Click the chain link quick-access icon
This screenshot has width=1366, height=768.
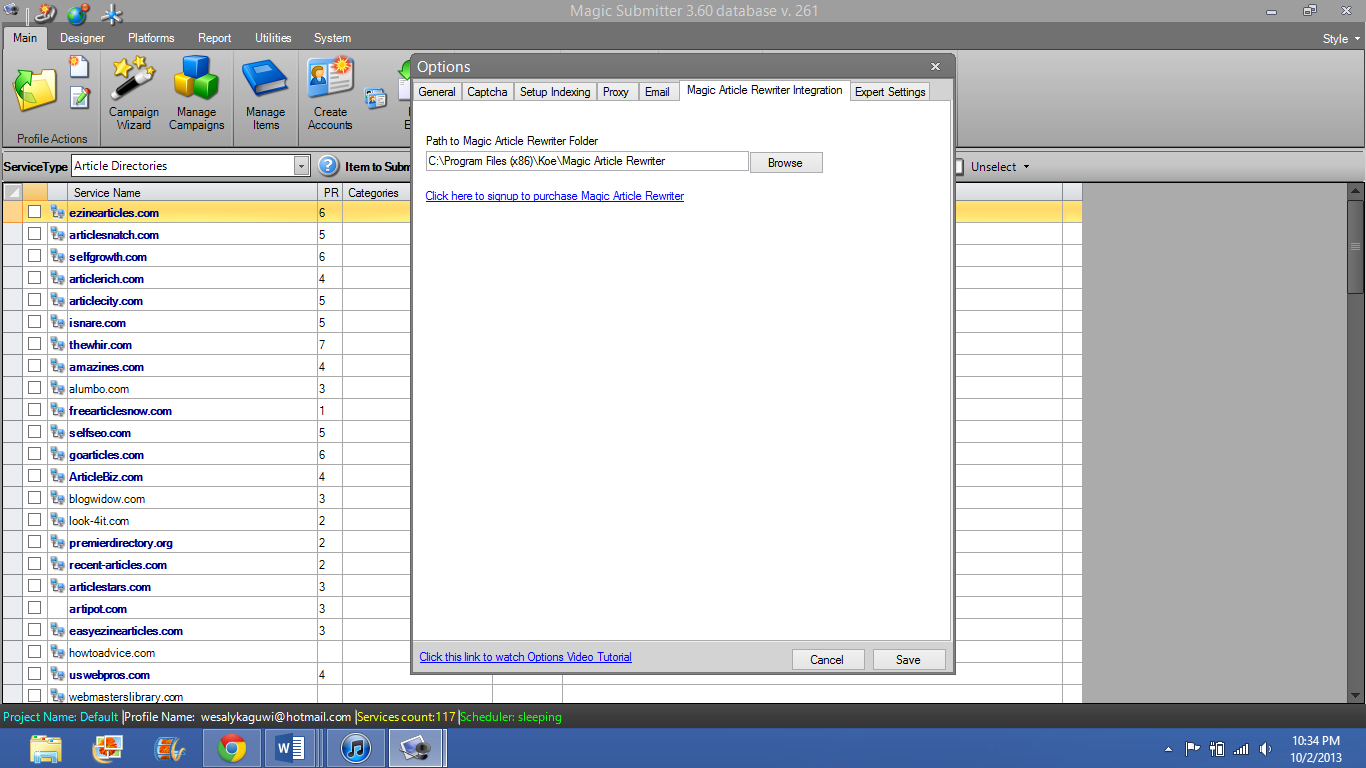[x=46, y=13]
